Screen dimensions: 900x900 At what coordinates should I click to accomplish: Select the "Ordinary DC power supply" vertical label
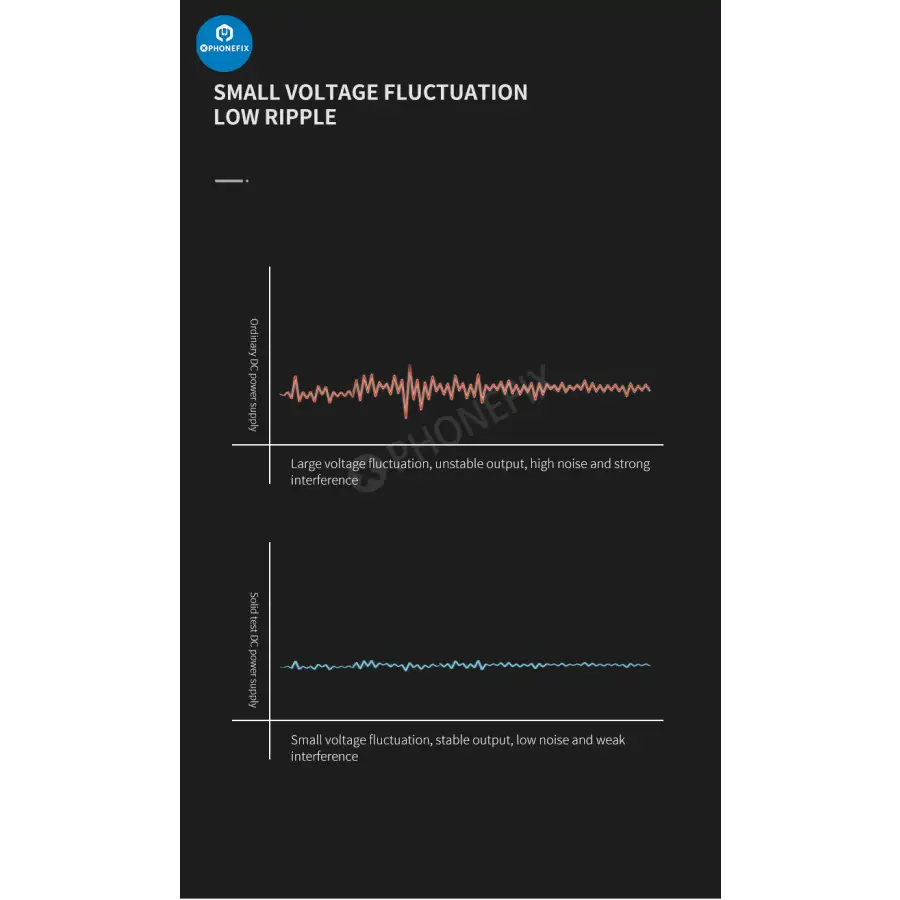click(x=254, y=375)
